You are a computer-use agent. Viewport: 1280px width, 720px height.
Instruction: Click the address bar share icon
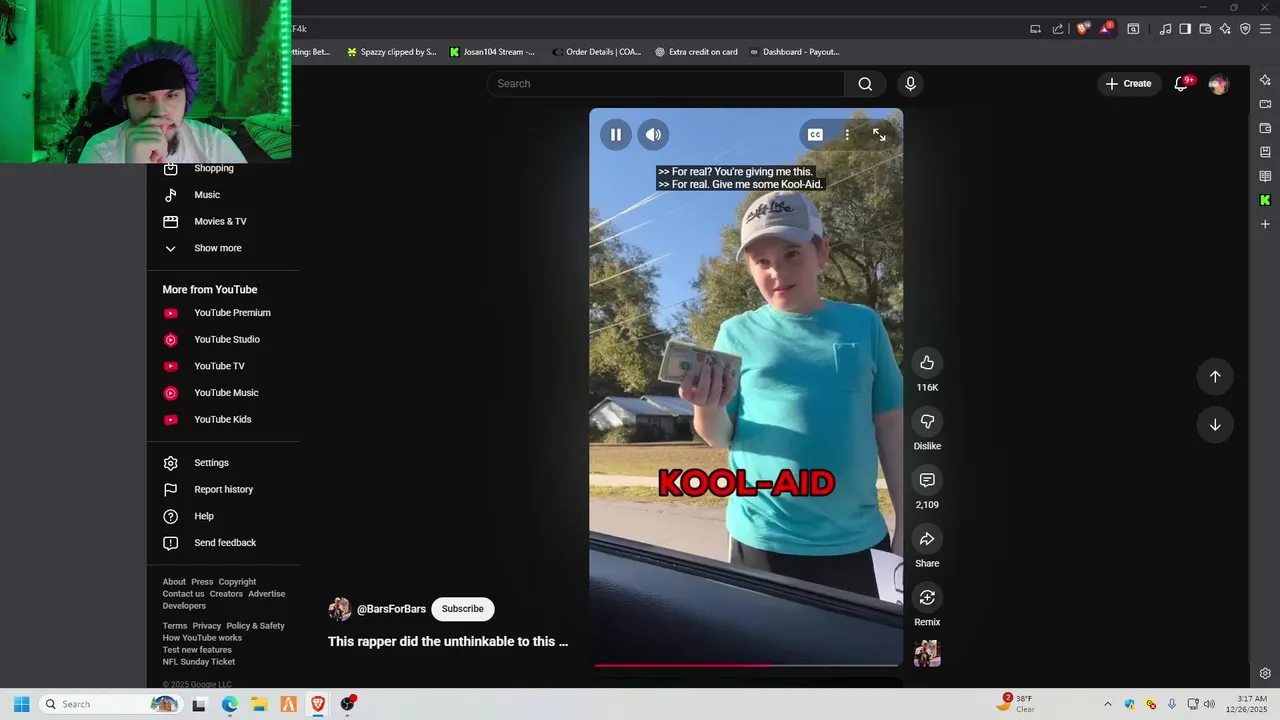pyautogui.click(x=1058, y=29)
